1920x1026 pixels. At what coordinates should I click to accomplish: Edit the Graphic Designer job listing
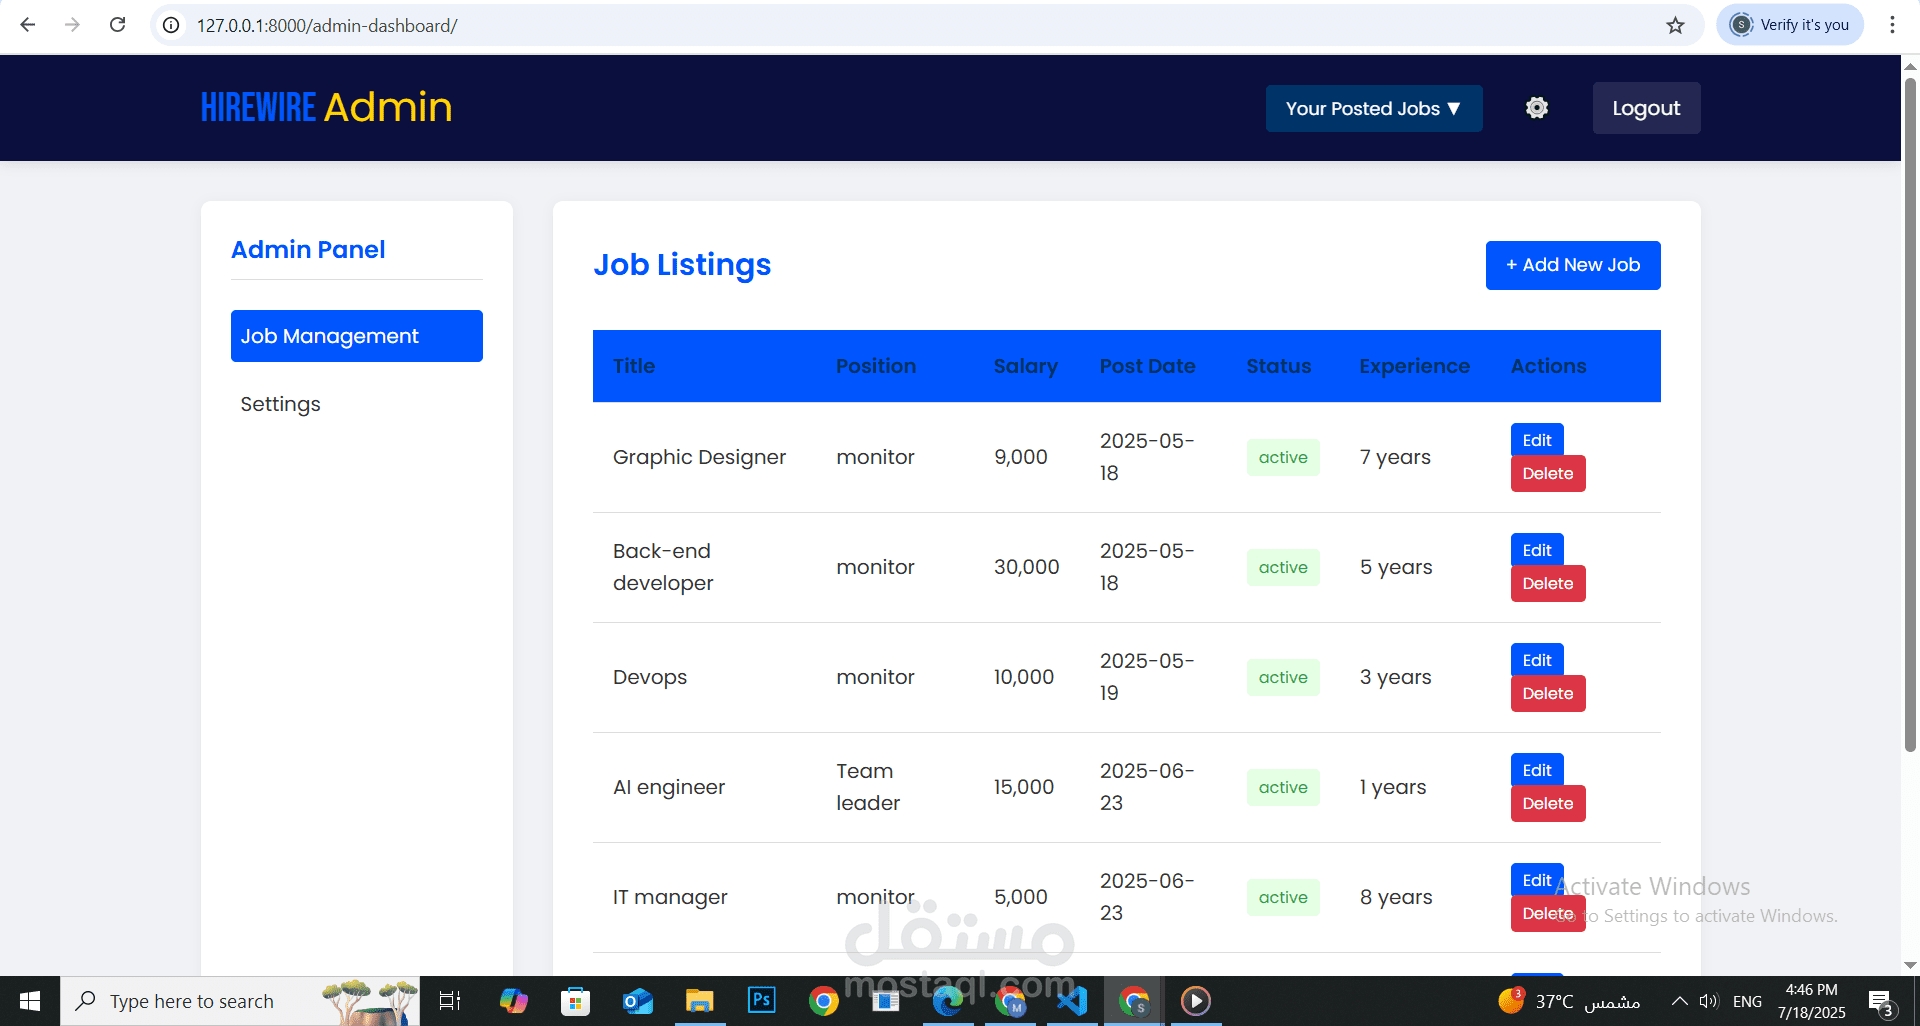(x=1536, y=440)
